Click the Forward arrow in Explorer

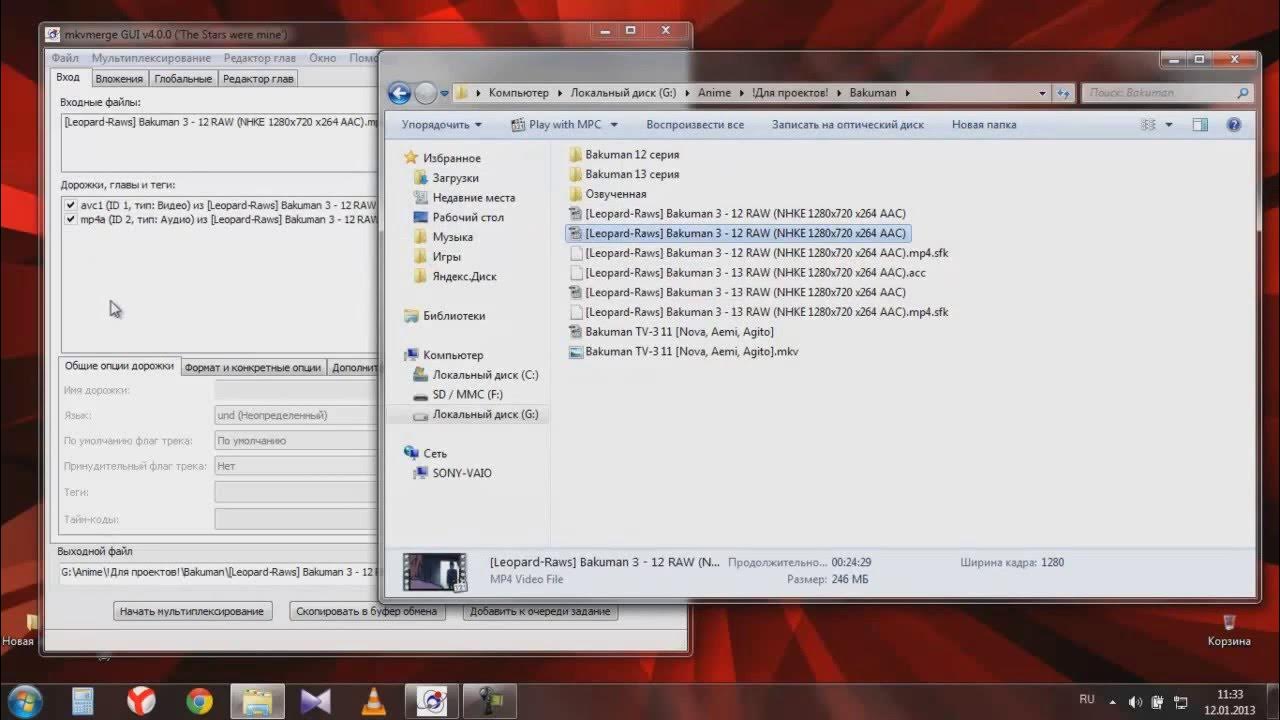(x=426, y=93)
